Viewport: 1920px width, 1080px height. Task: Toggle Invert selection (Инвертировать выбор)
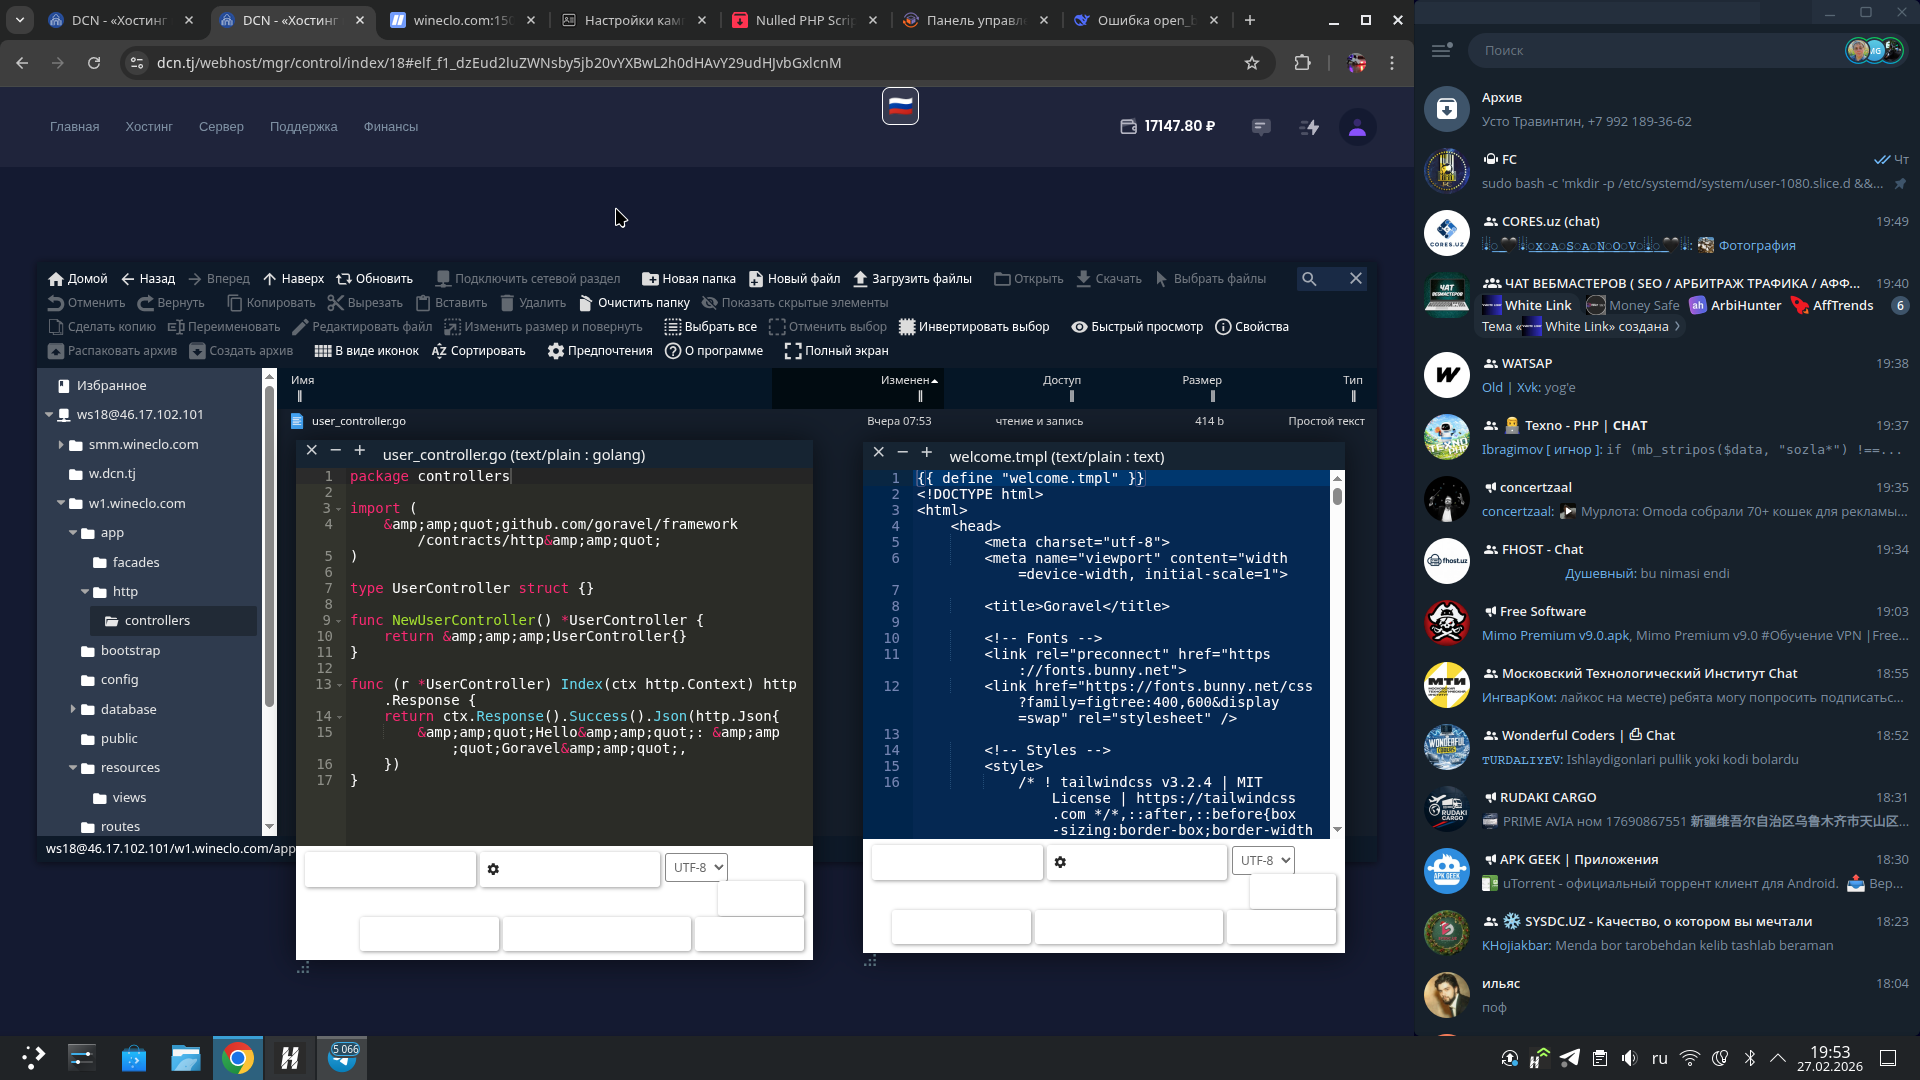[x=907, y=327]
